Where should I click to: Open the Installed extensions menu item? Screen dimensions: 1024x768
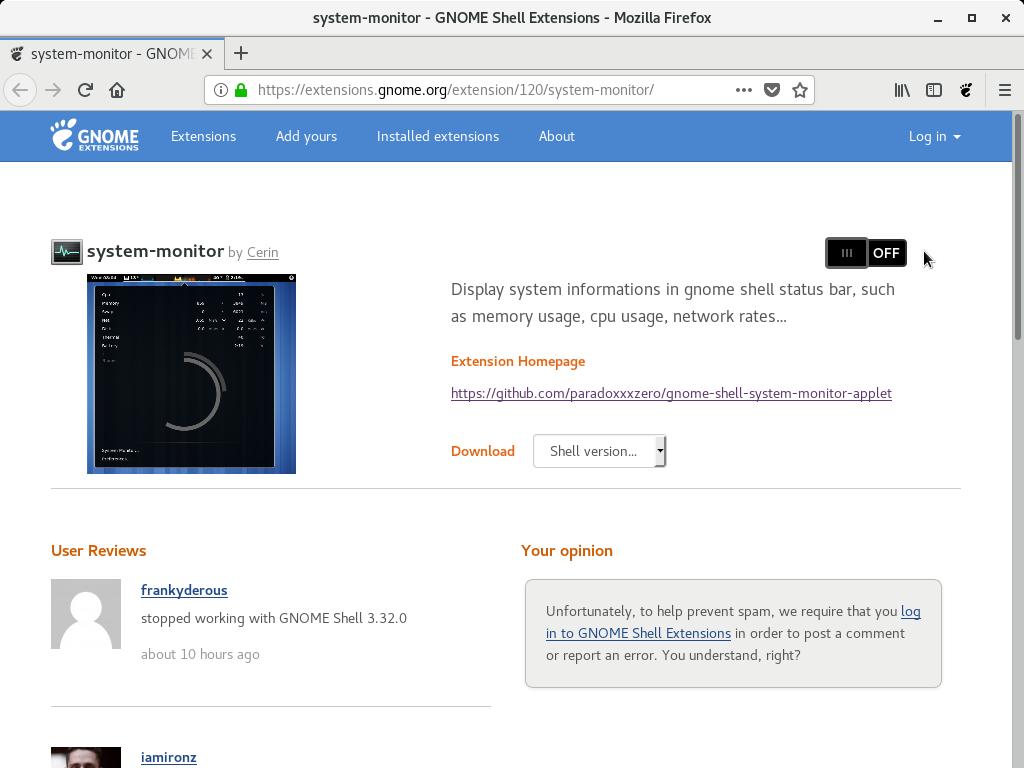(437, 136)
